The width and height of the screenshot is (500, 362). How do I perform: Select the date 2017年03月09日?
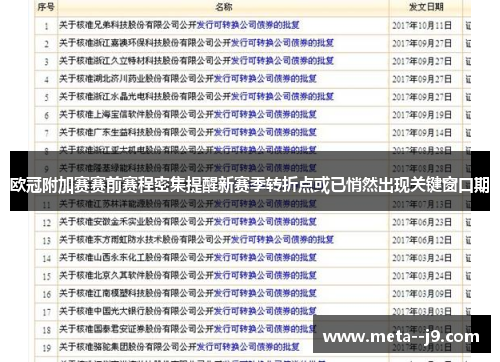point(422,294)
